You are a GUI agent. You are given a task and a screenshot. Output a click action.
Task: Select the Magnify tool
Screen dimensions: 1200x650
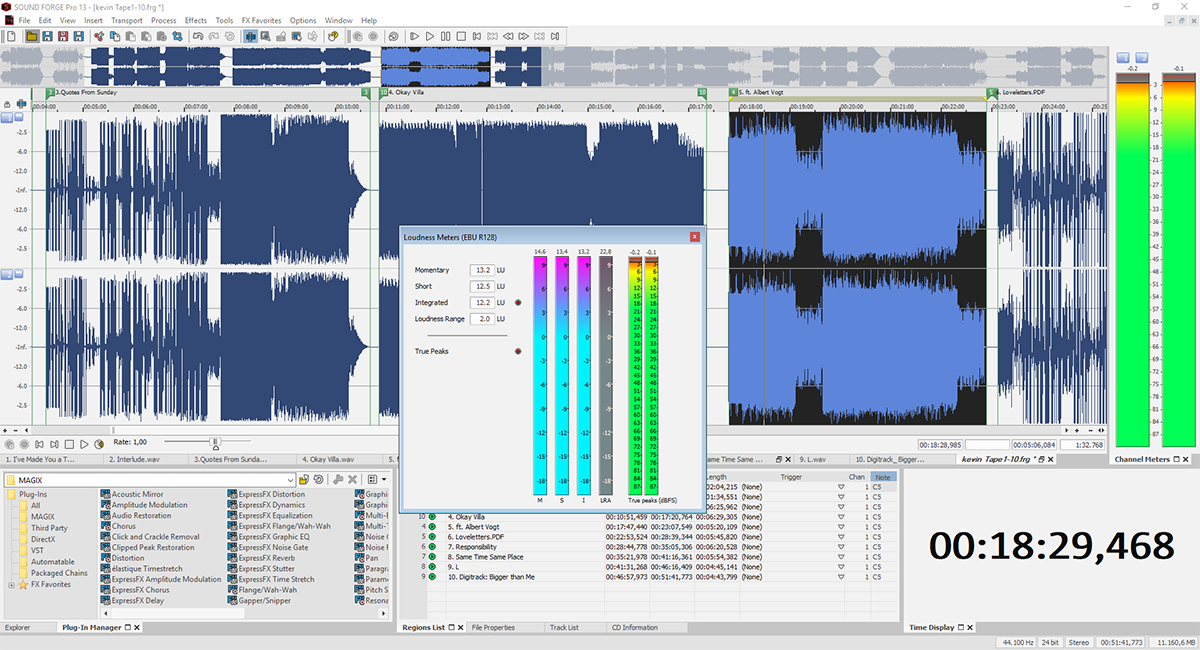(266, 36)
